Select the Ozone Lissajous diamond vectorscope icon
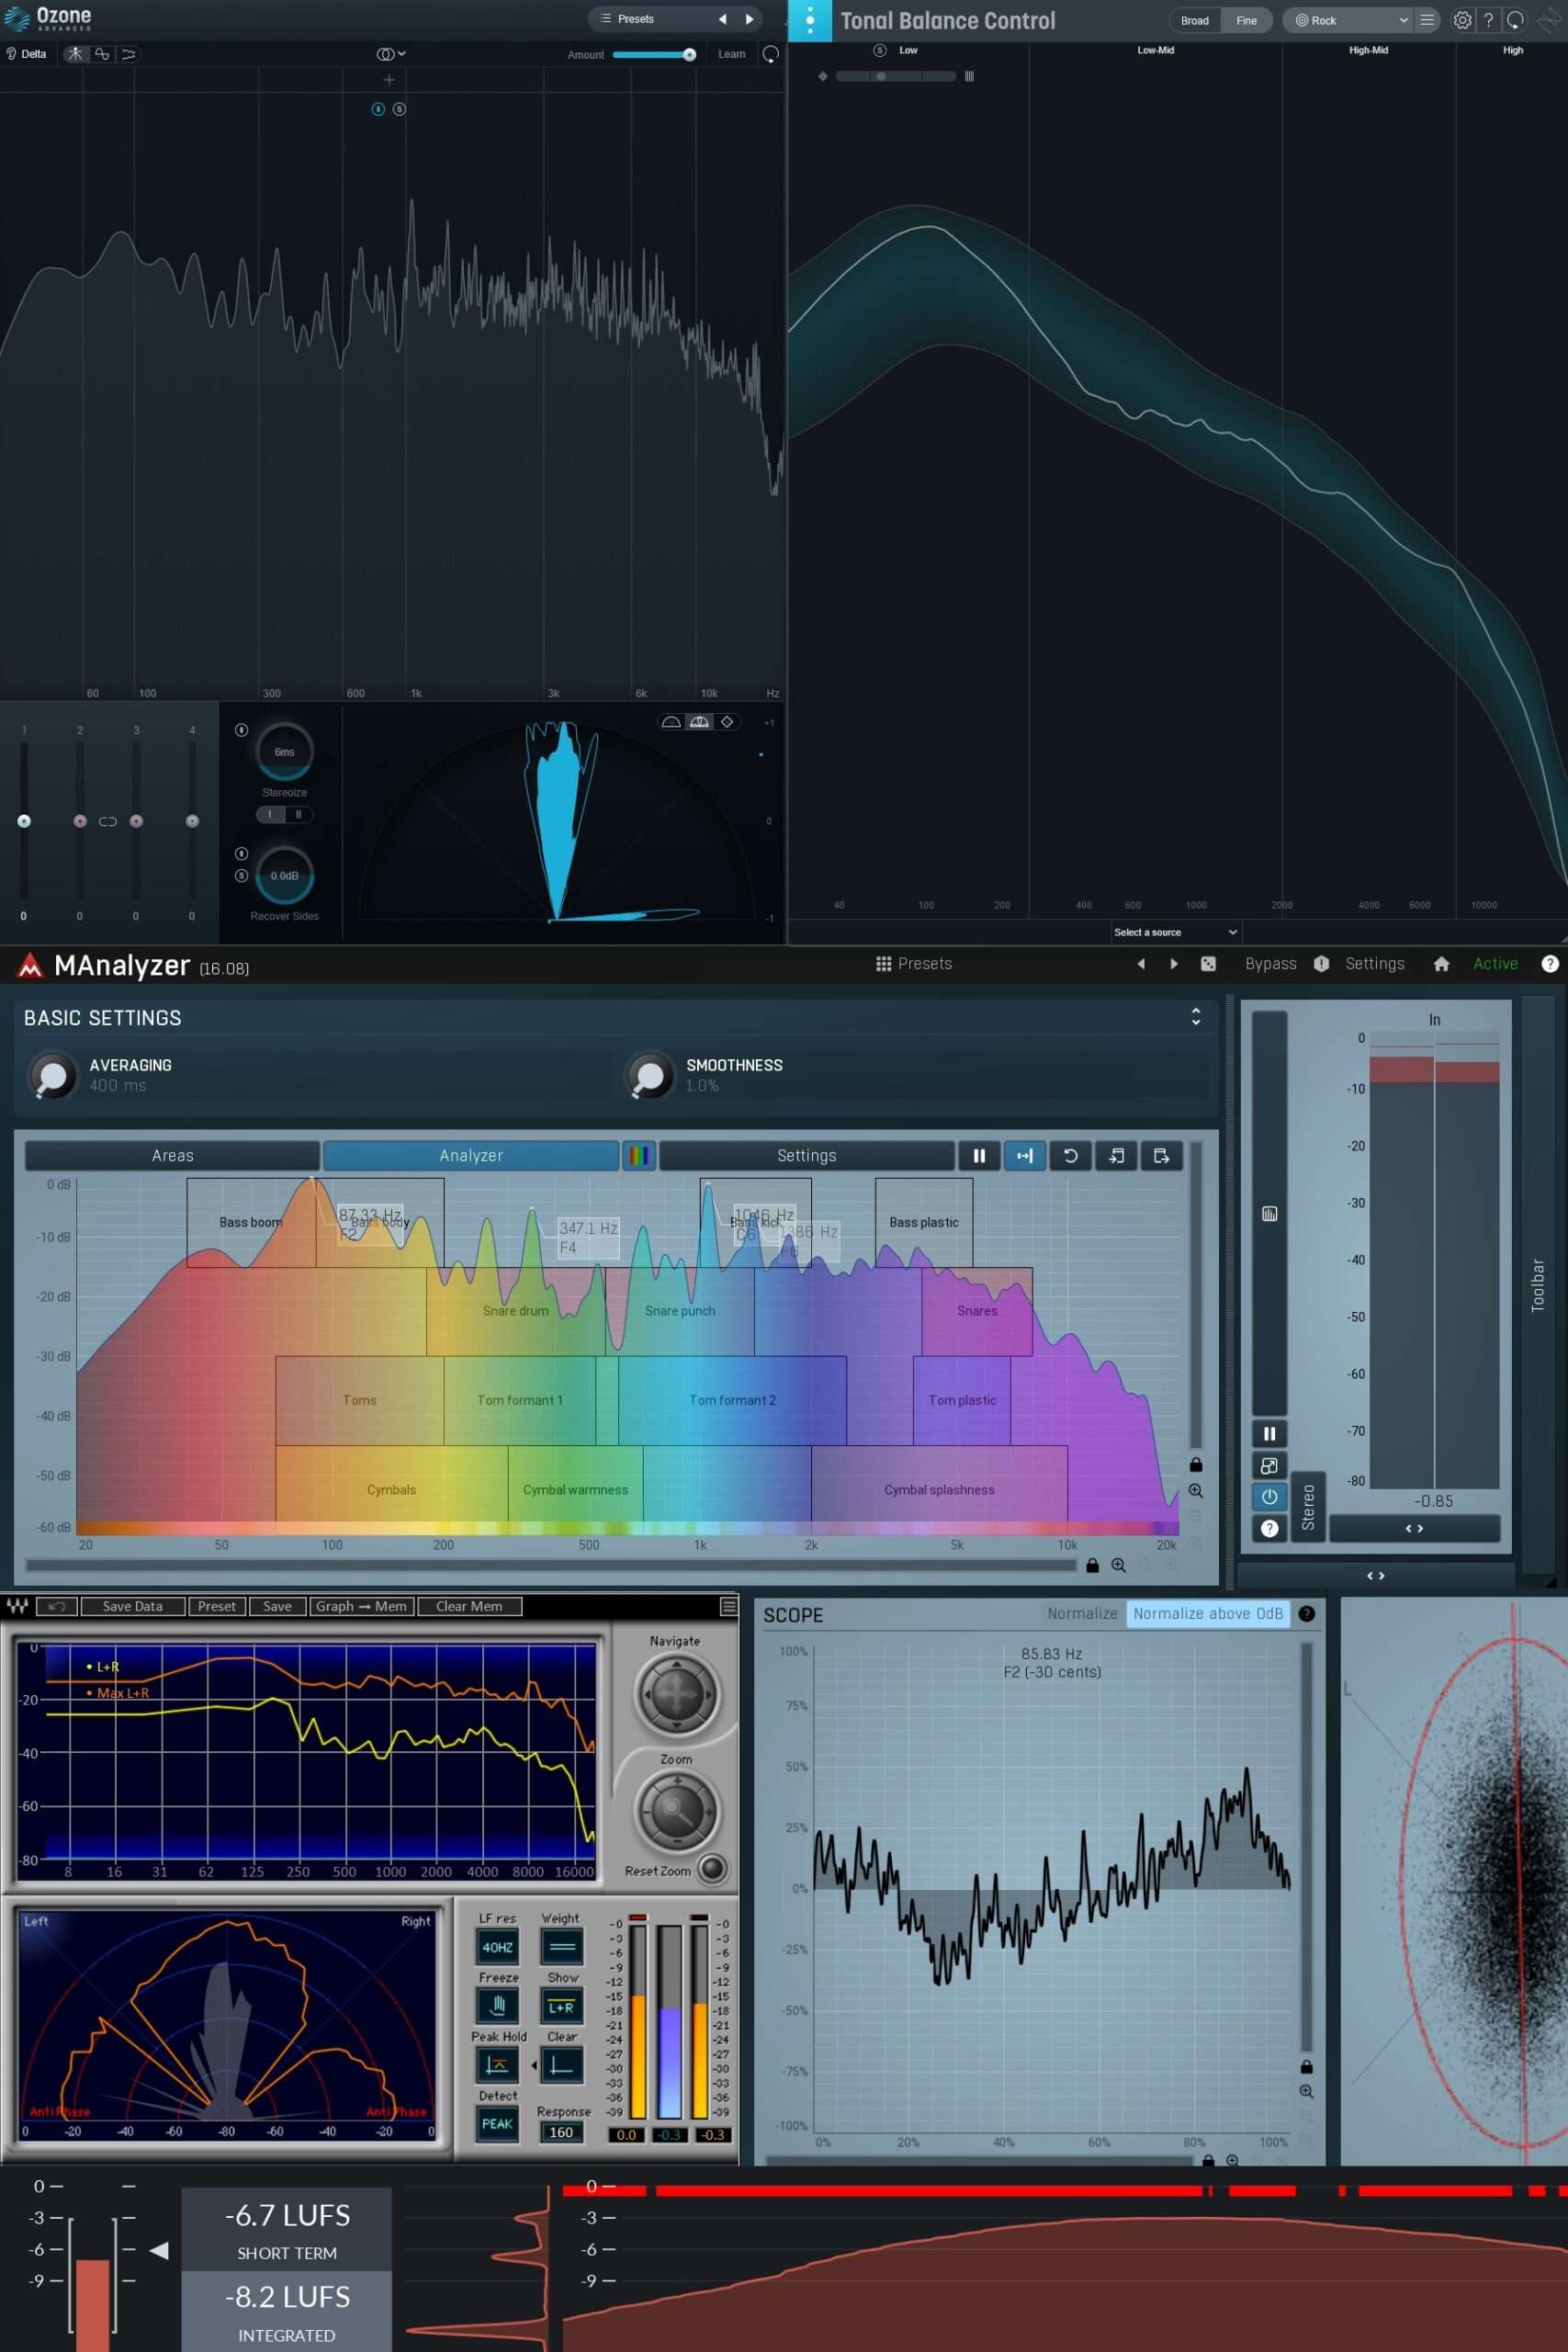Viewport: 1568px width, 2352px height. [727, 722]
